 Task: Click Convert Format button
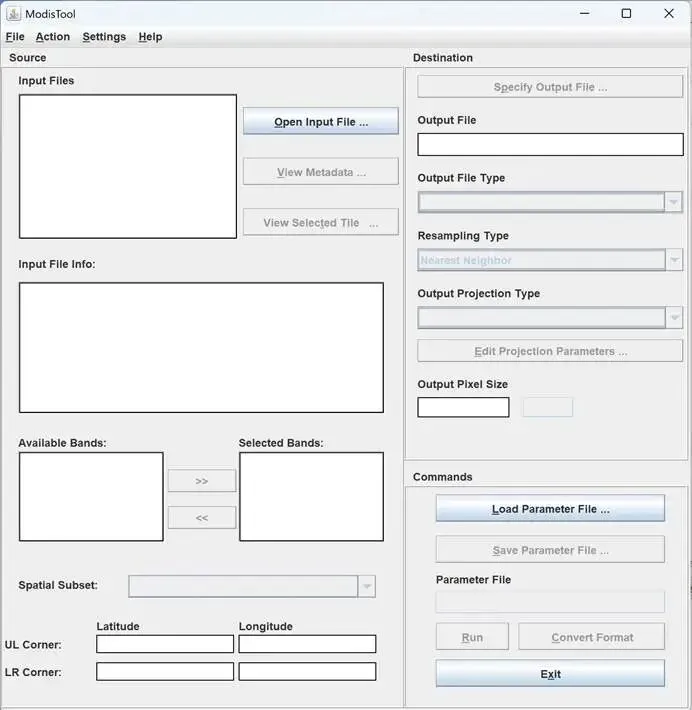[591, 637]
